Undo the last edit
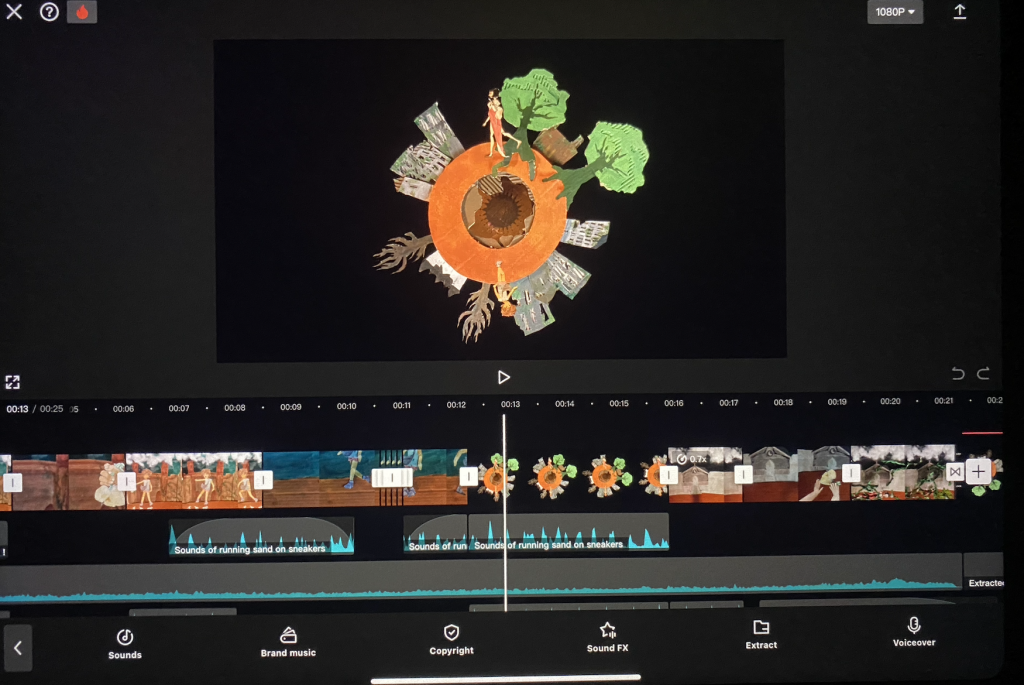The width and height of the screenshot is (1024, 685). coord(958,374)
